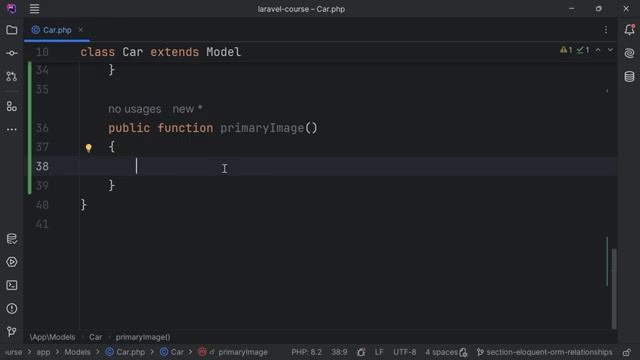The width and height of the screenshot is (640, 360).
Task: Go to previous highlighted error arrow
Action: tap(598, 50)
